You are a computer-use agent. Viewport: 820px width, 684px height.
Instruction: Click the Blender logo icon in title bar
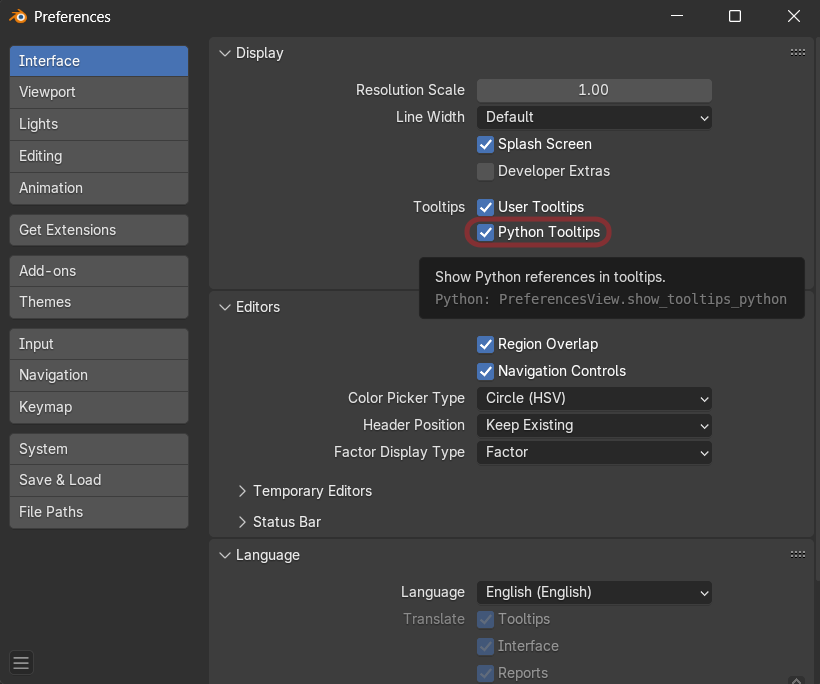(18, 17)
